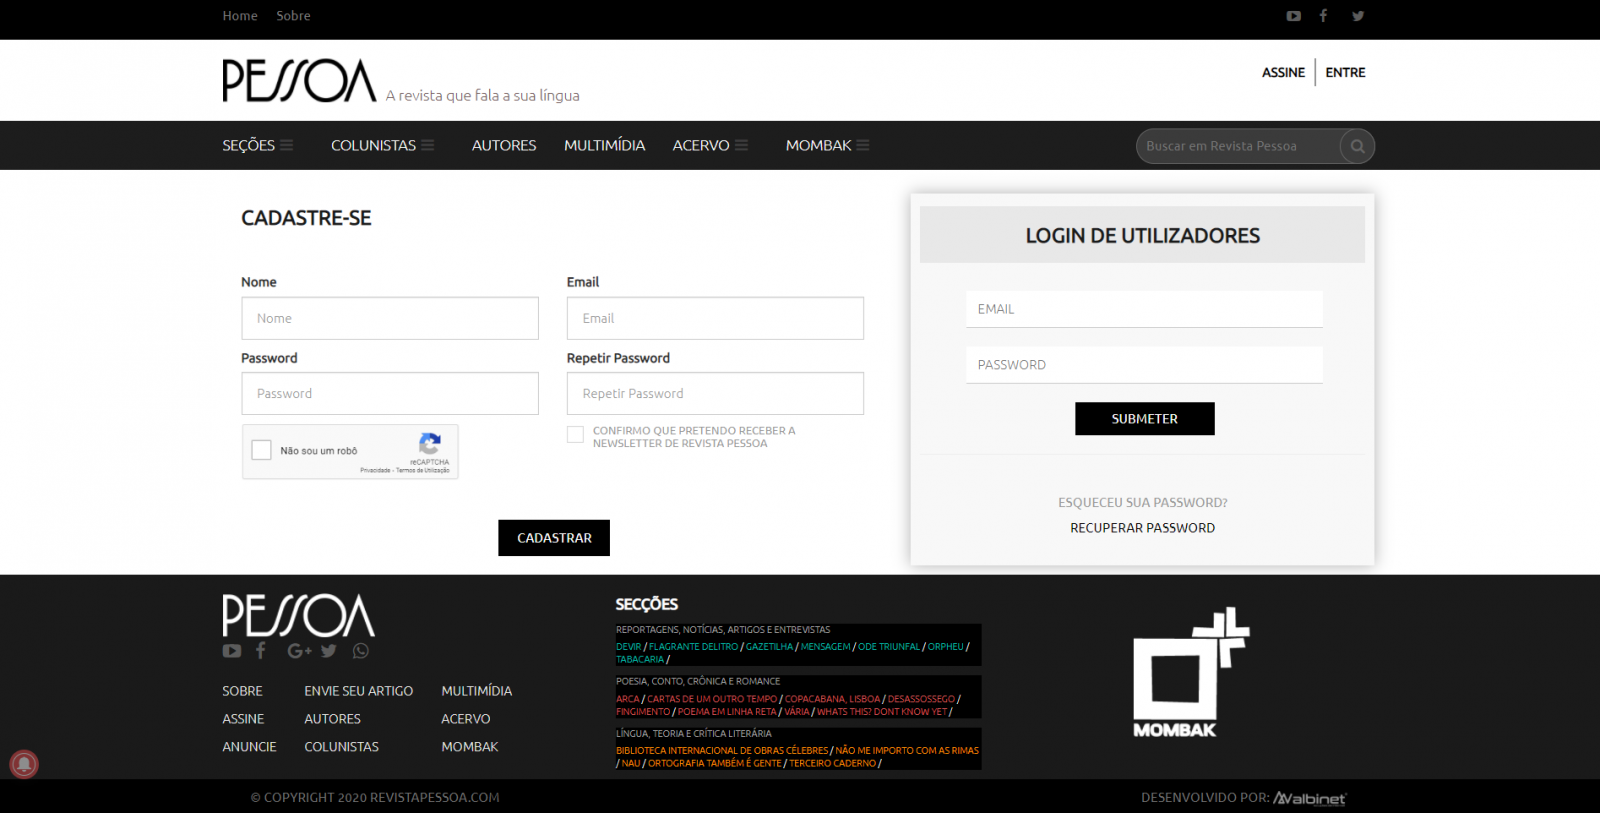Open Facebook page from top bar icon
The width and height of the screenshot is (1600, 813).
tap(1323, 16)
